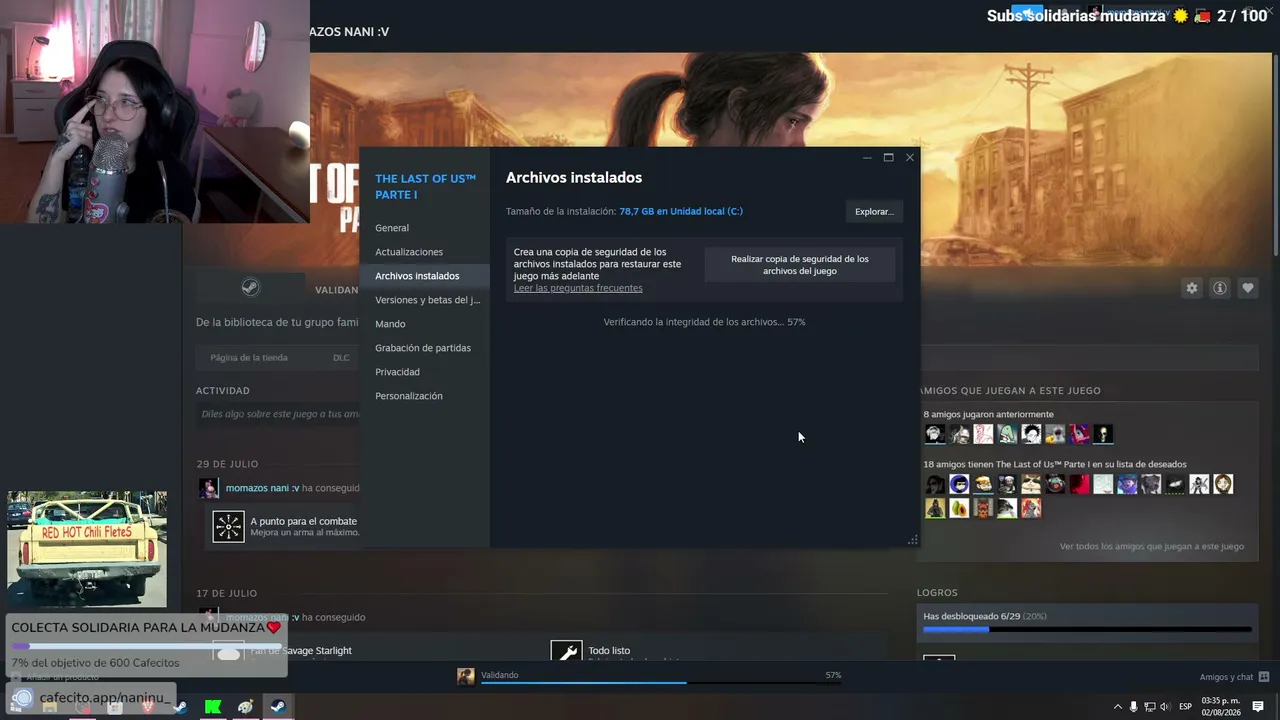
Task: Click the Todo listo achievement title
Action: click(609, 650)
